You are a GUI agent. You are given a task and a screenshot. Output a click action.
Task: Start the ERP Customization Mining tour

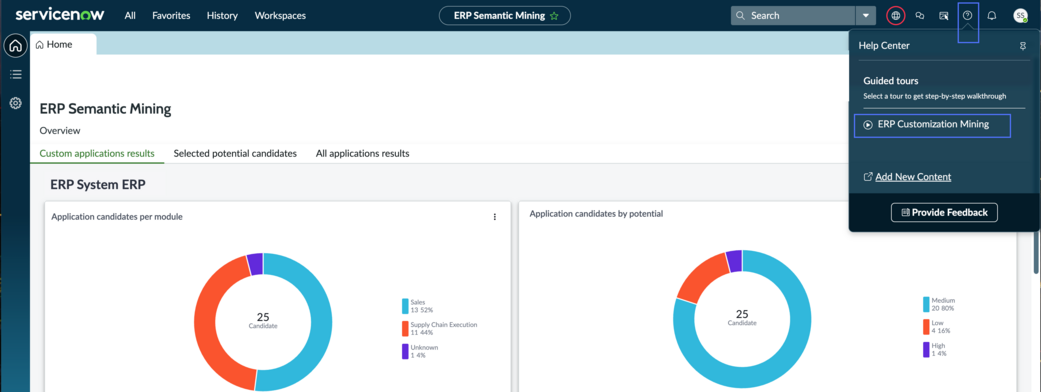(932, 124)
